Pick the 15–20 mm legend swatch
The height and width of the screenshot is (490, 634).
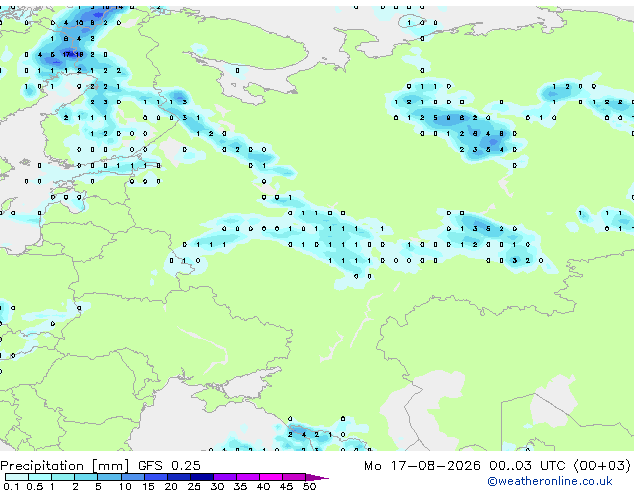[x=155, y=477]
